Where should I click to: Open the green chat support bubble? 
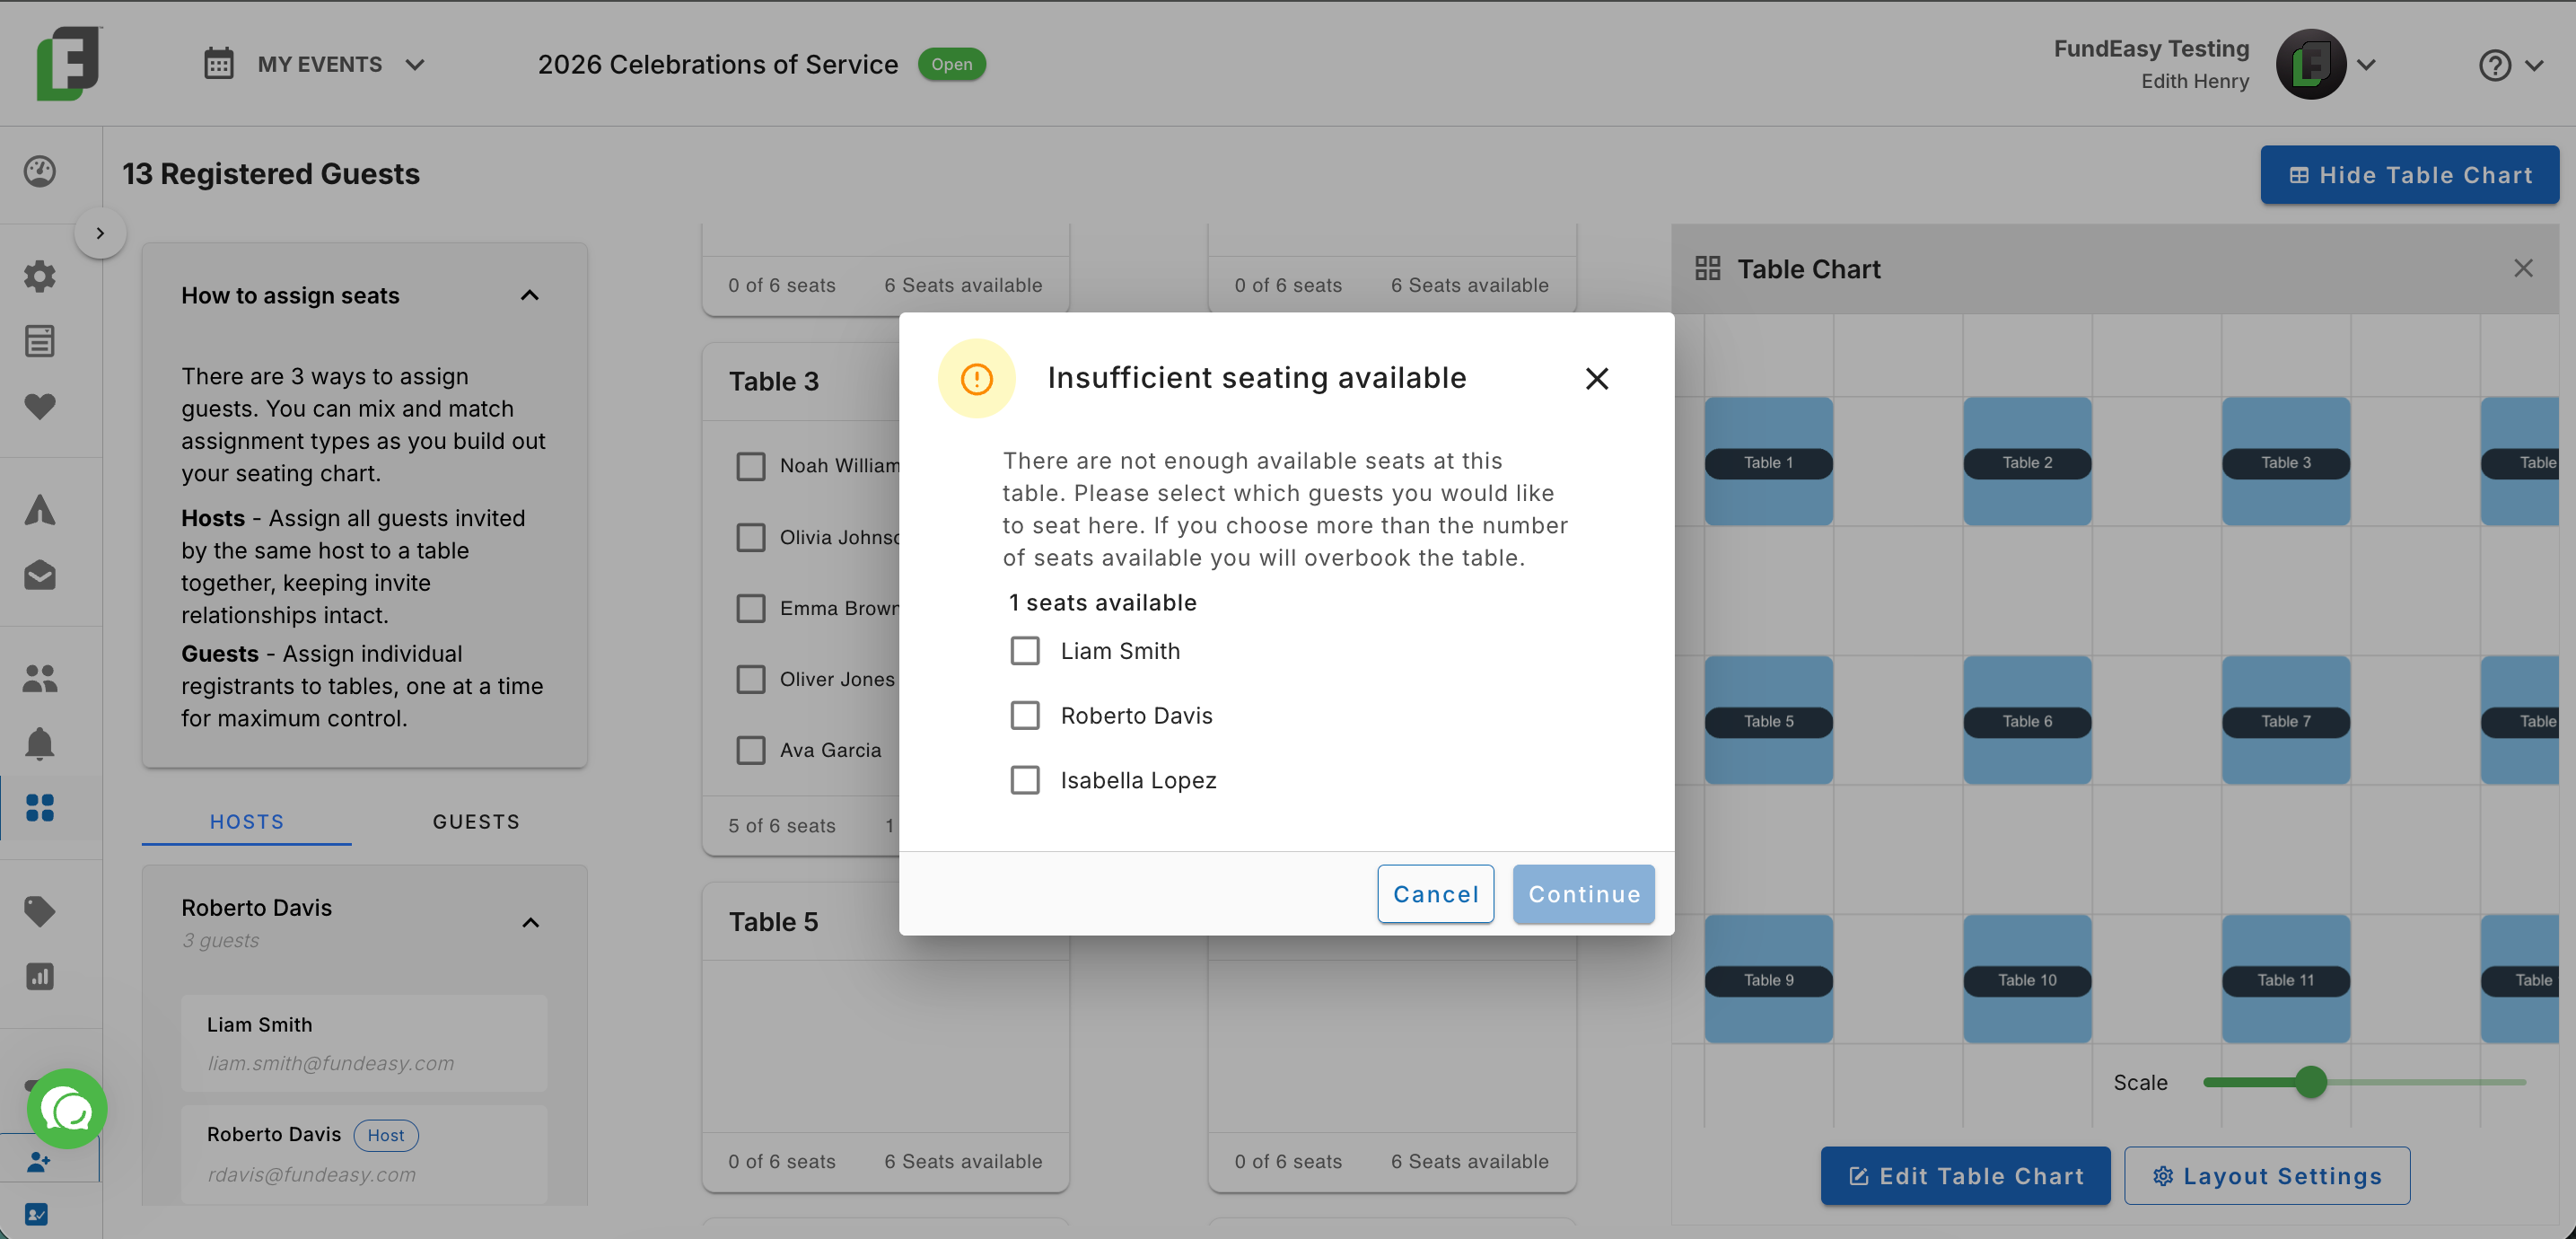pos(67,1109)
